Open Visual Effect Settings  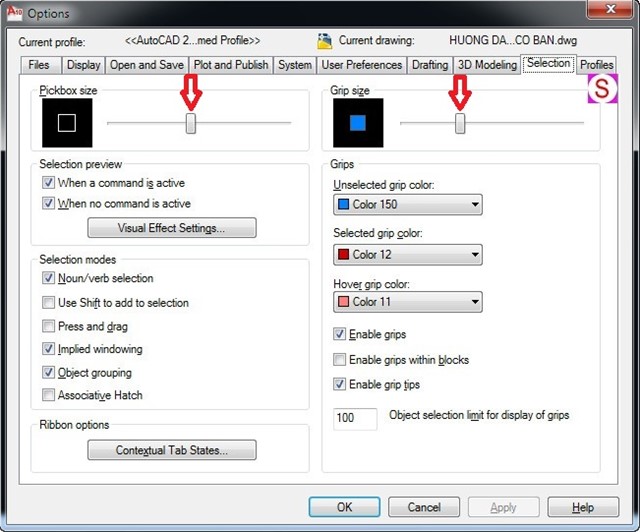click(172, 227)
